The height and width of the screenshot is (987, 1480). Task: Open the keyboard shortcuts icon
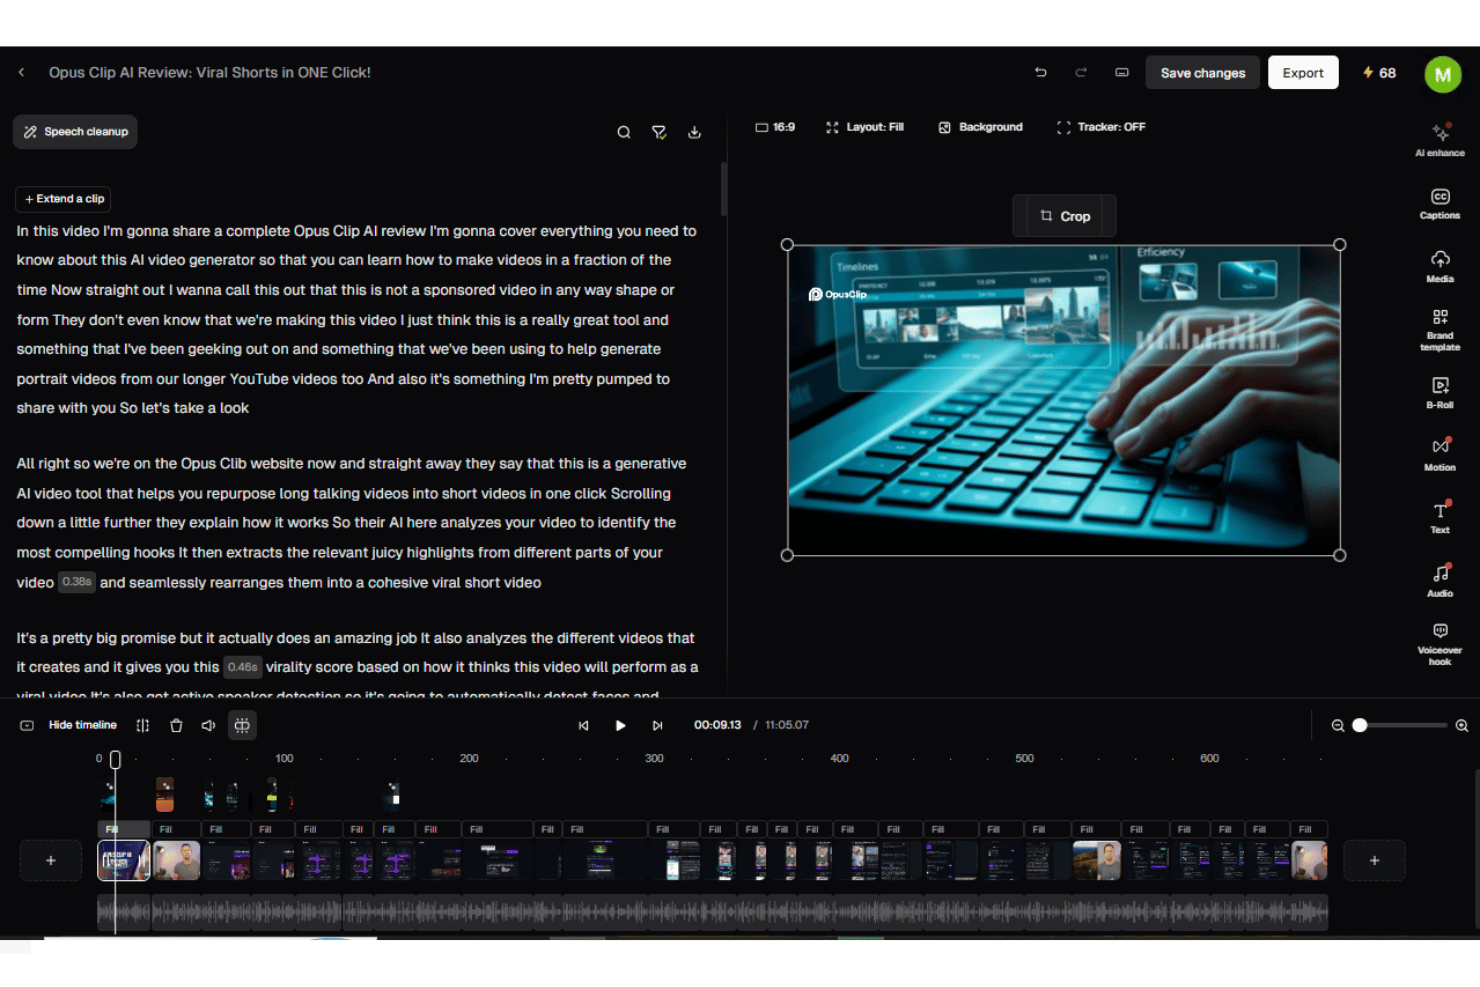pos(1122,73)
